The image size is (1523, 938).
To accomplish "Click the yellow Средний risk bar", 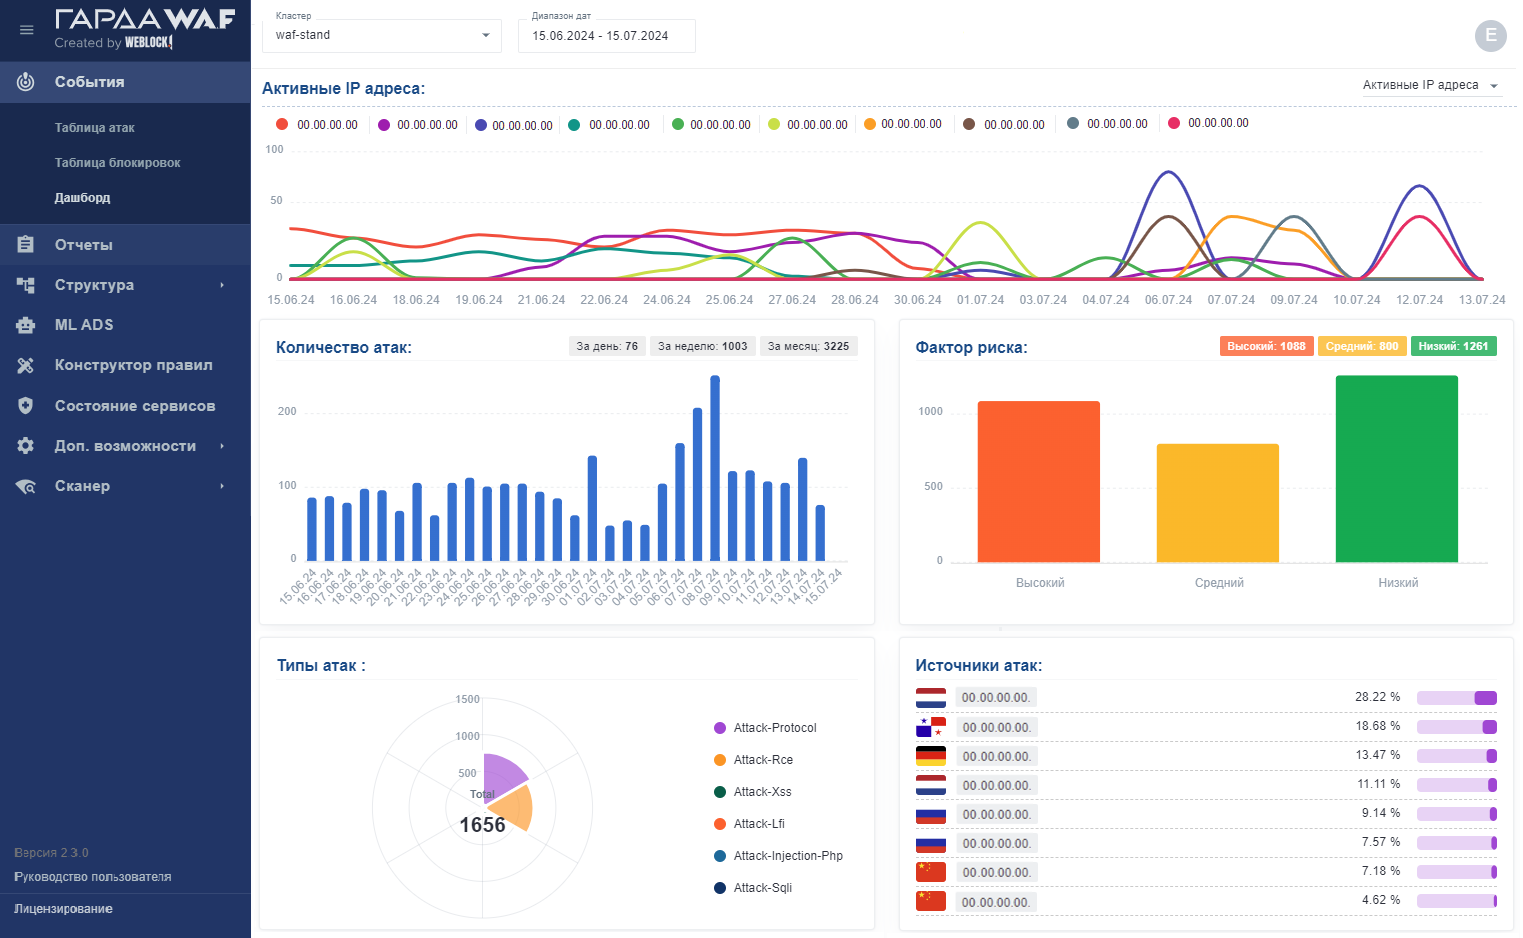I will pos(1218,503).
